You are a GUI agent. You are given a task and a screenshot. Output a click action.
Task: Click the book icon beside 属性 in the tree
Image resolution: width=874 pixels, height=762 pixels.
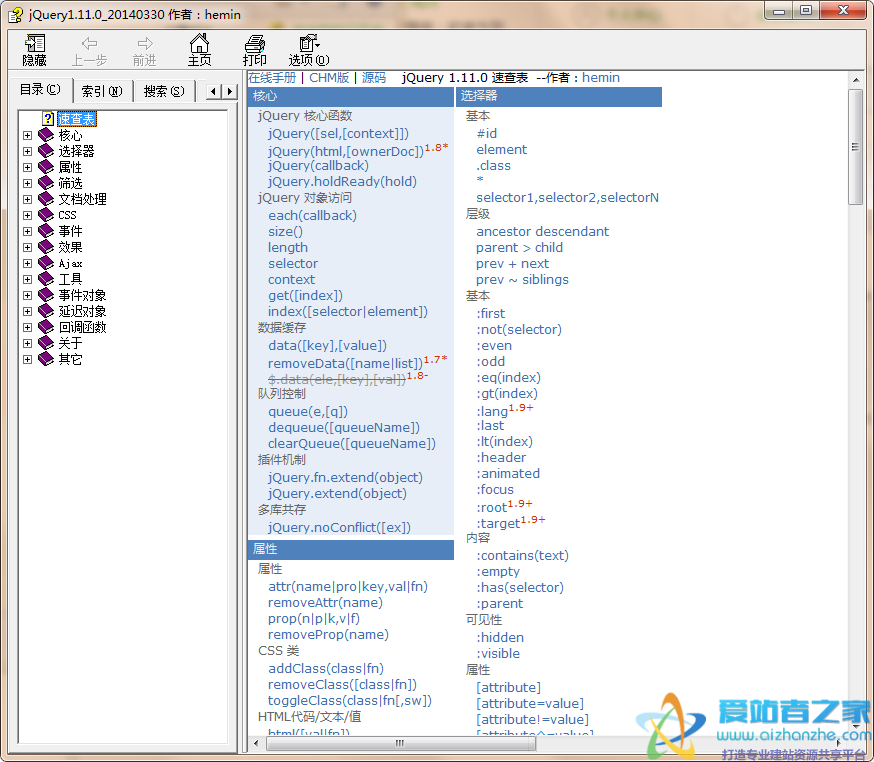click(46, 167)
